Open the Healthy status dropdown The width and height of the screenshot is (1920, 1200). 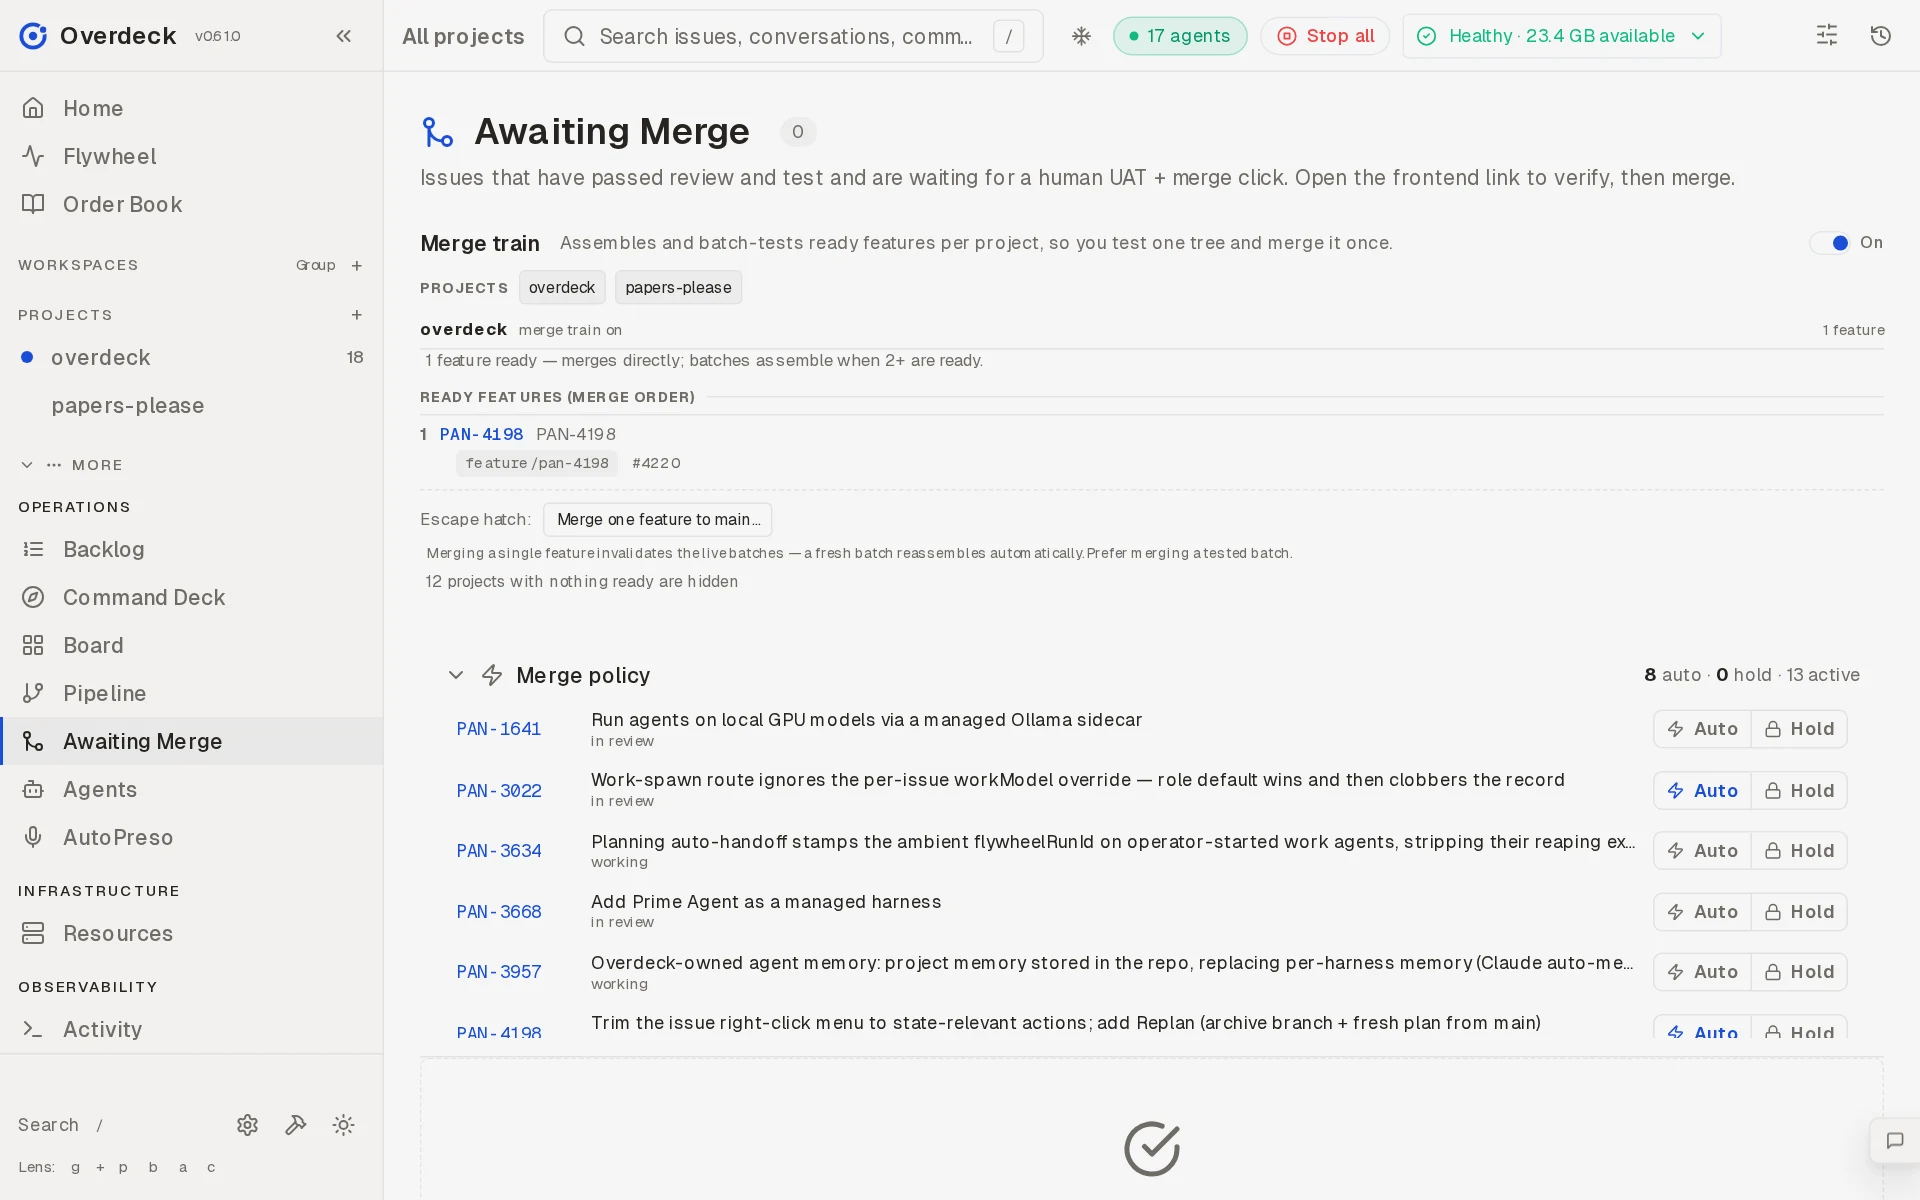tap(1561, 36)
